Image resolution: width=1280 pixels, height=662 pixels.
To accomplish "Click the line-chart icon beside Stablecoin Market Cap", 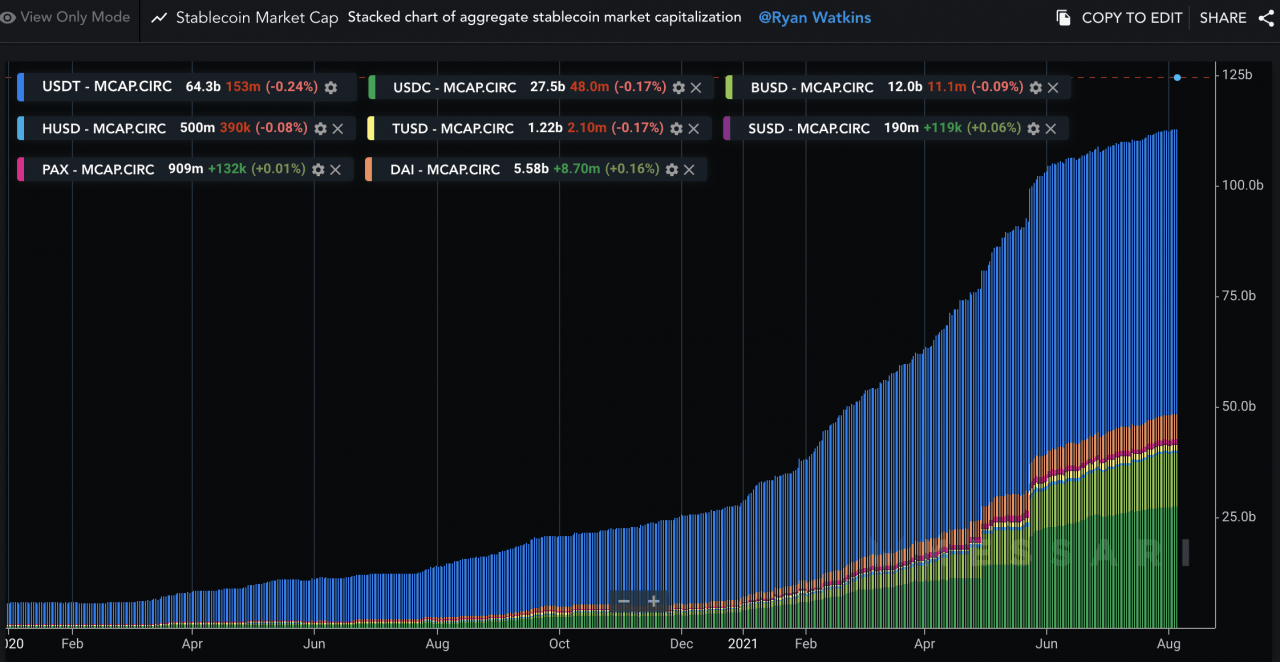I will pos(158,17).
